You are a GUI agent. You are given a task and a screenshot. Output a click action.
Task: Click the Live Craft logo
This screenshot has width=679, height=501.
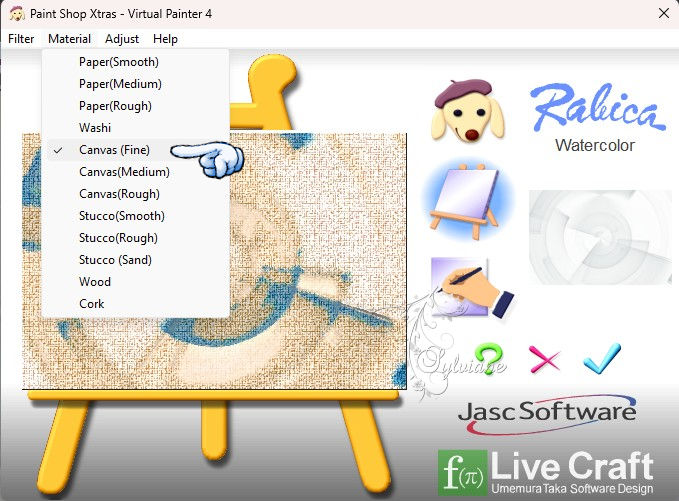[546, 473]
